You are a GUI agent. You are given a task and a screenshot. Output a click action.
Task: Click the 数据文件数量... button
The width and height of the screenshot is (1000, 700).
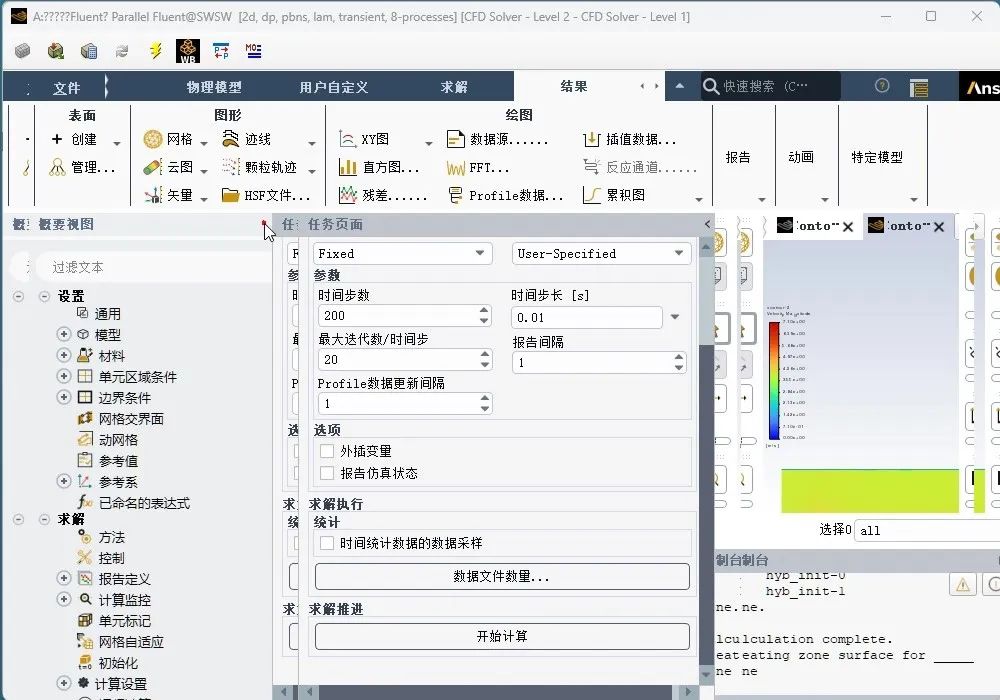point(501,577)
